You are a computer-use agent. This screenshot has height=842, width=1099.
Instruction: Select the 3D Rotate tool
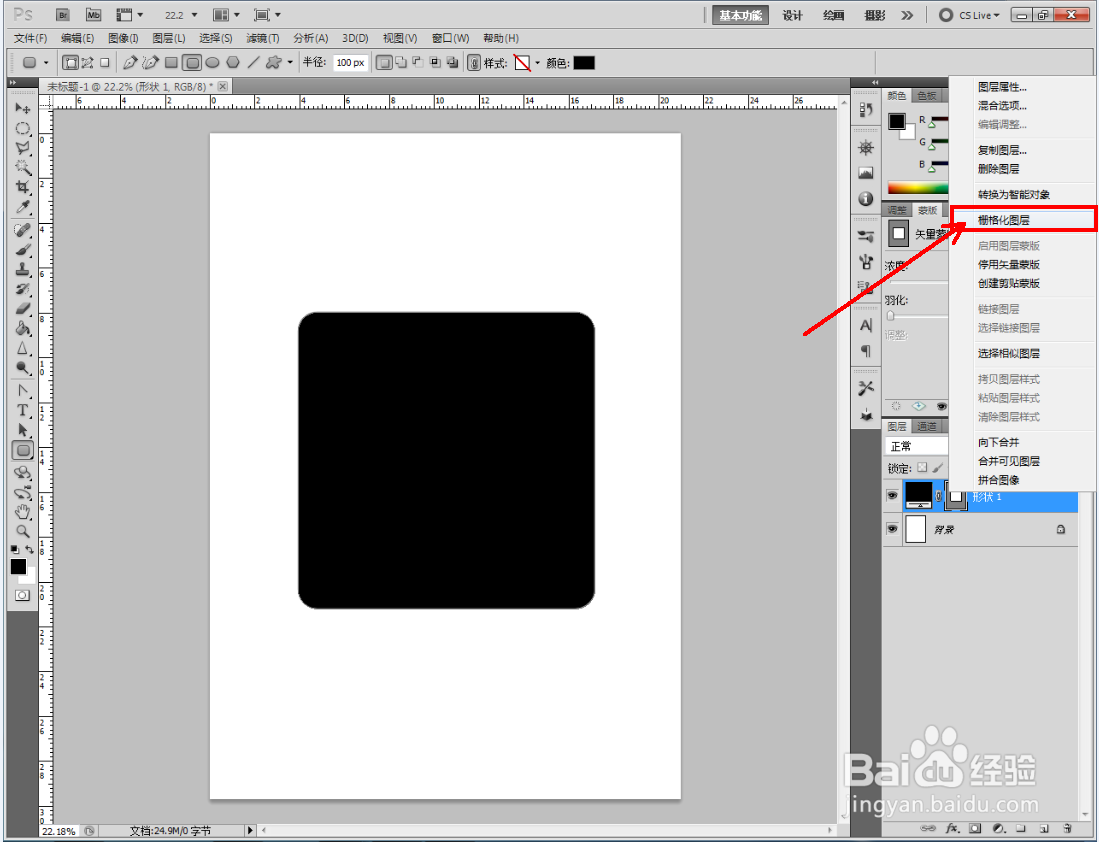tap(22, 473)
